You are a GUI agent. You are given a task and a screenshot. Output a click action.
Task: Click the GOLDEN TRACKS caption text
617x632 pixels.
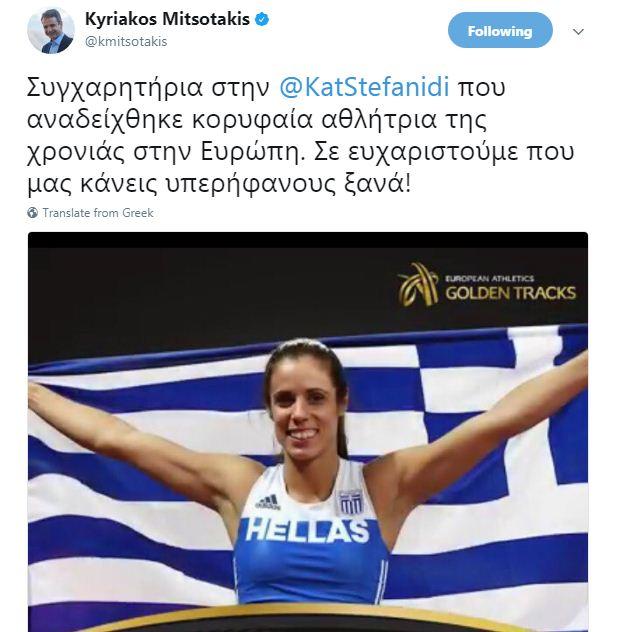point(511,293)
